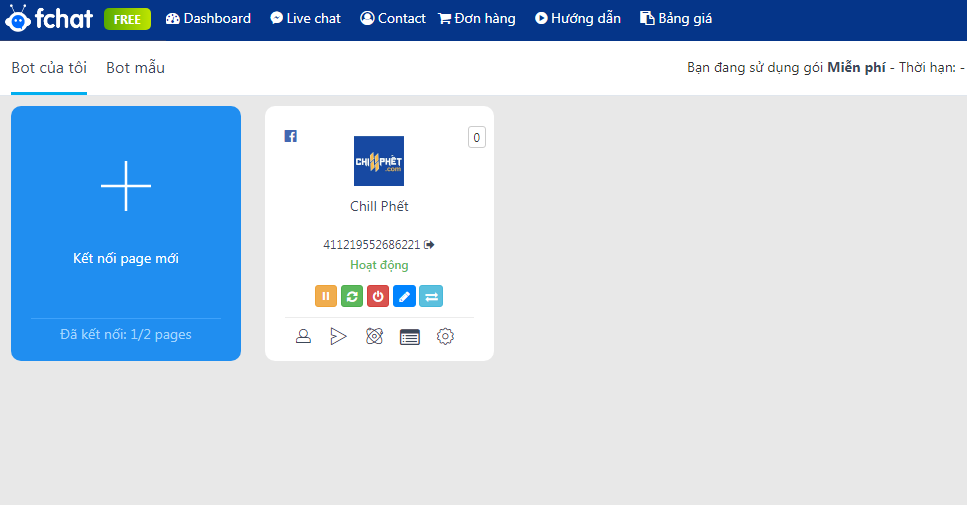Viewport: 967px width, 505px height.
Task: Open Bảng giá pricing page
Action: pyautogui.click(x=676, y=18)
